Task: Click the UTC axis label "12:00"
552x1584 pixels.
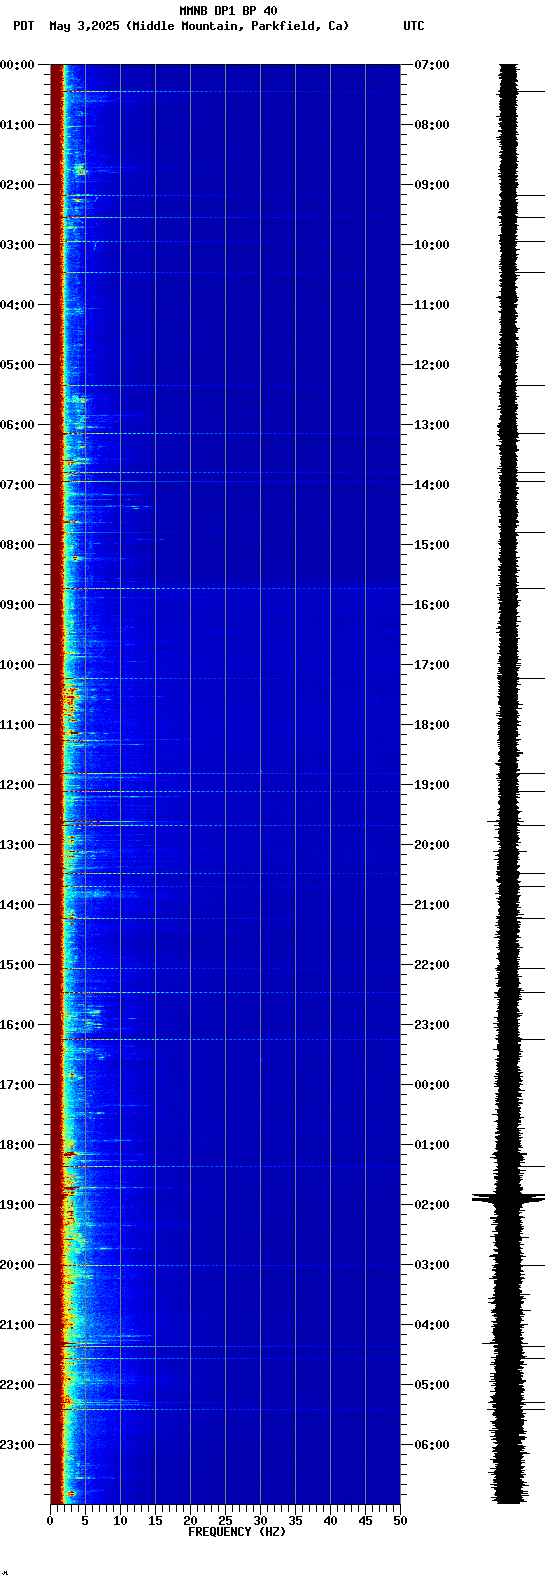Action: tap(431, 365)
